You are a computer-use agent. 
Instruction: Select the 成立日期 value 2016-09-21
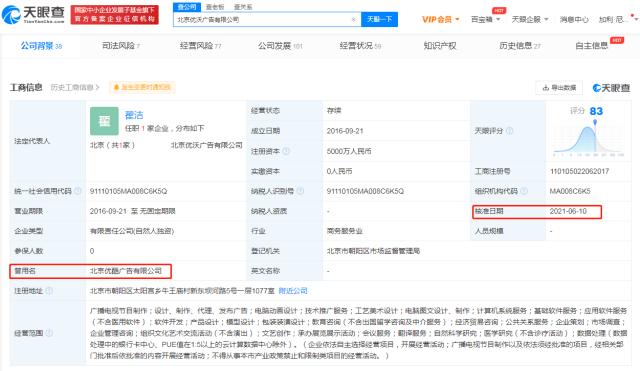345,131
